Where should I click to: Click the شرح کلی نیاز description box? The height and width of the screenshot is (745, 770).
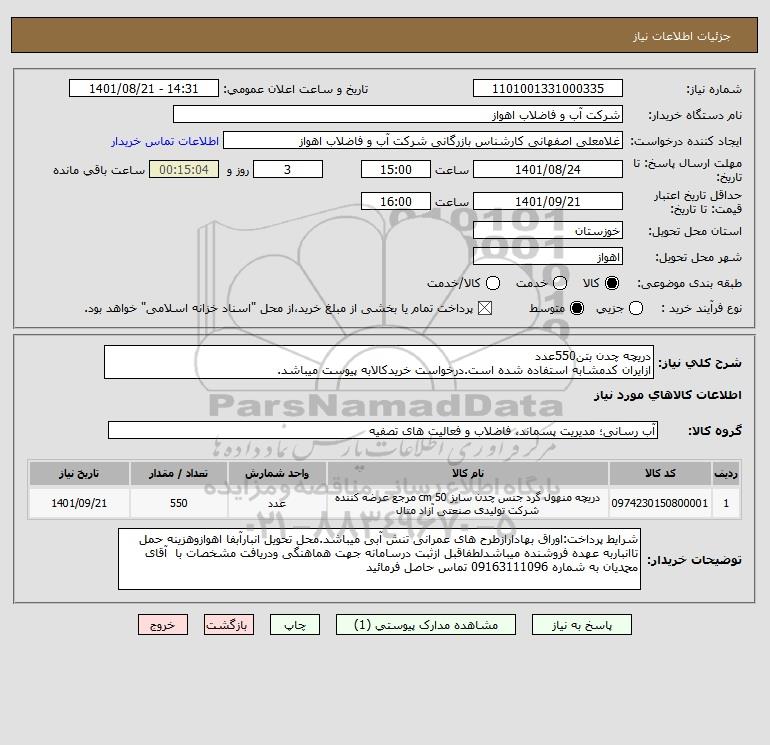[379, 362]
